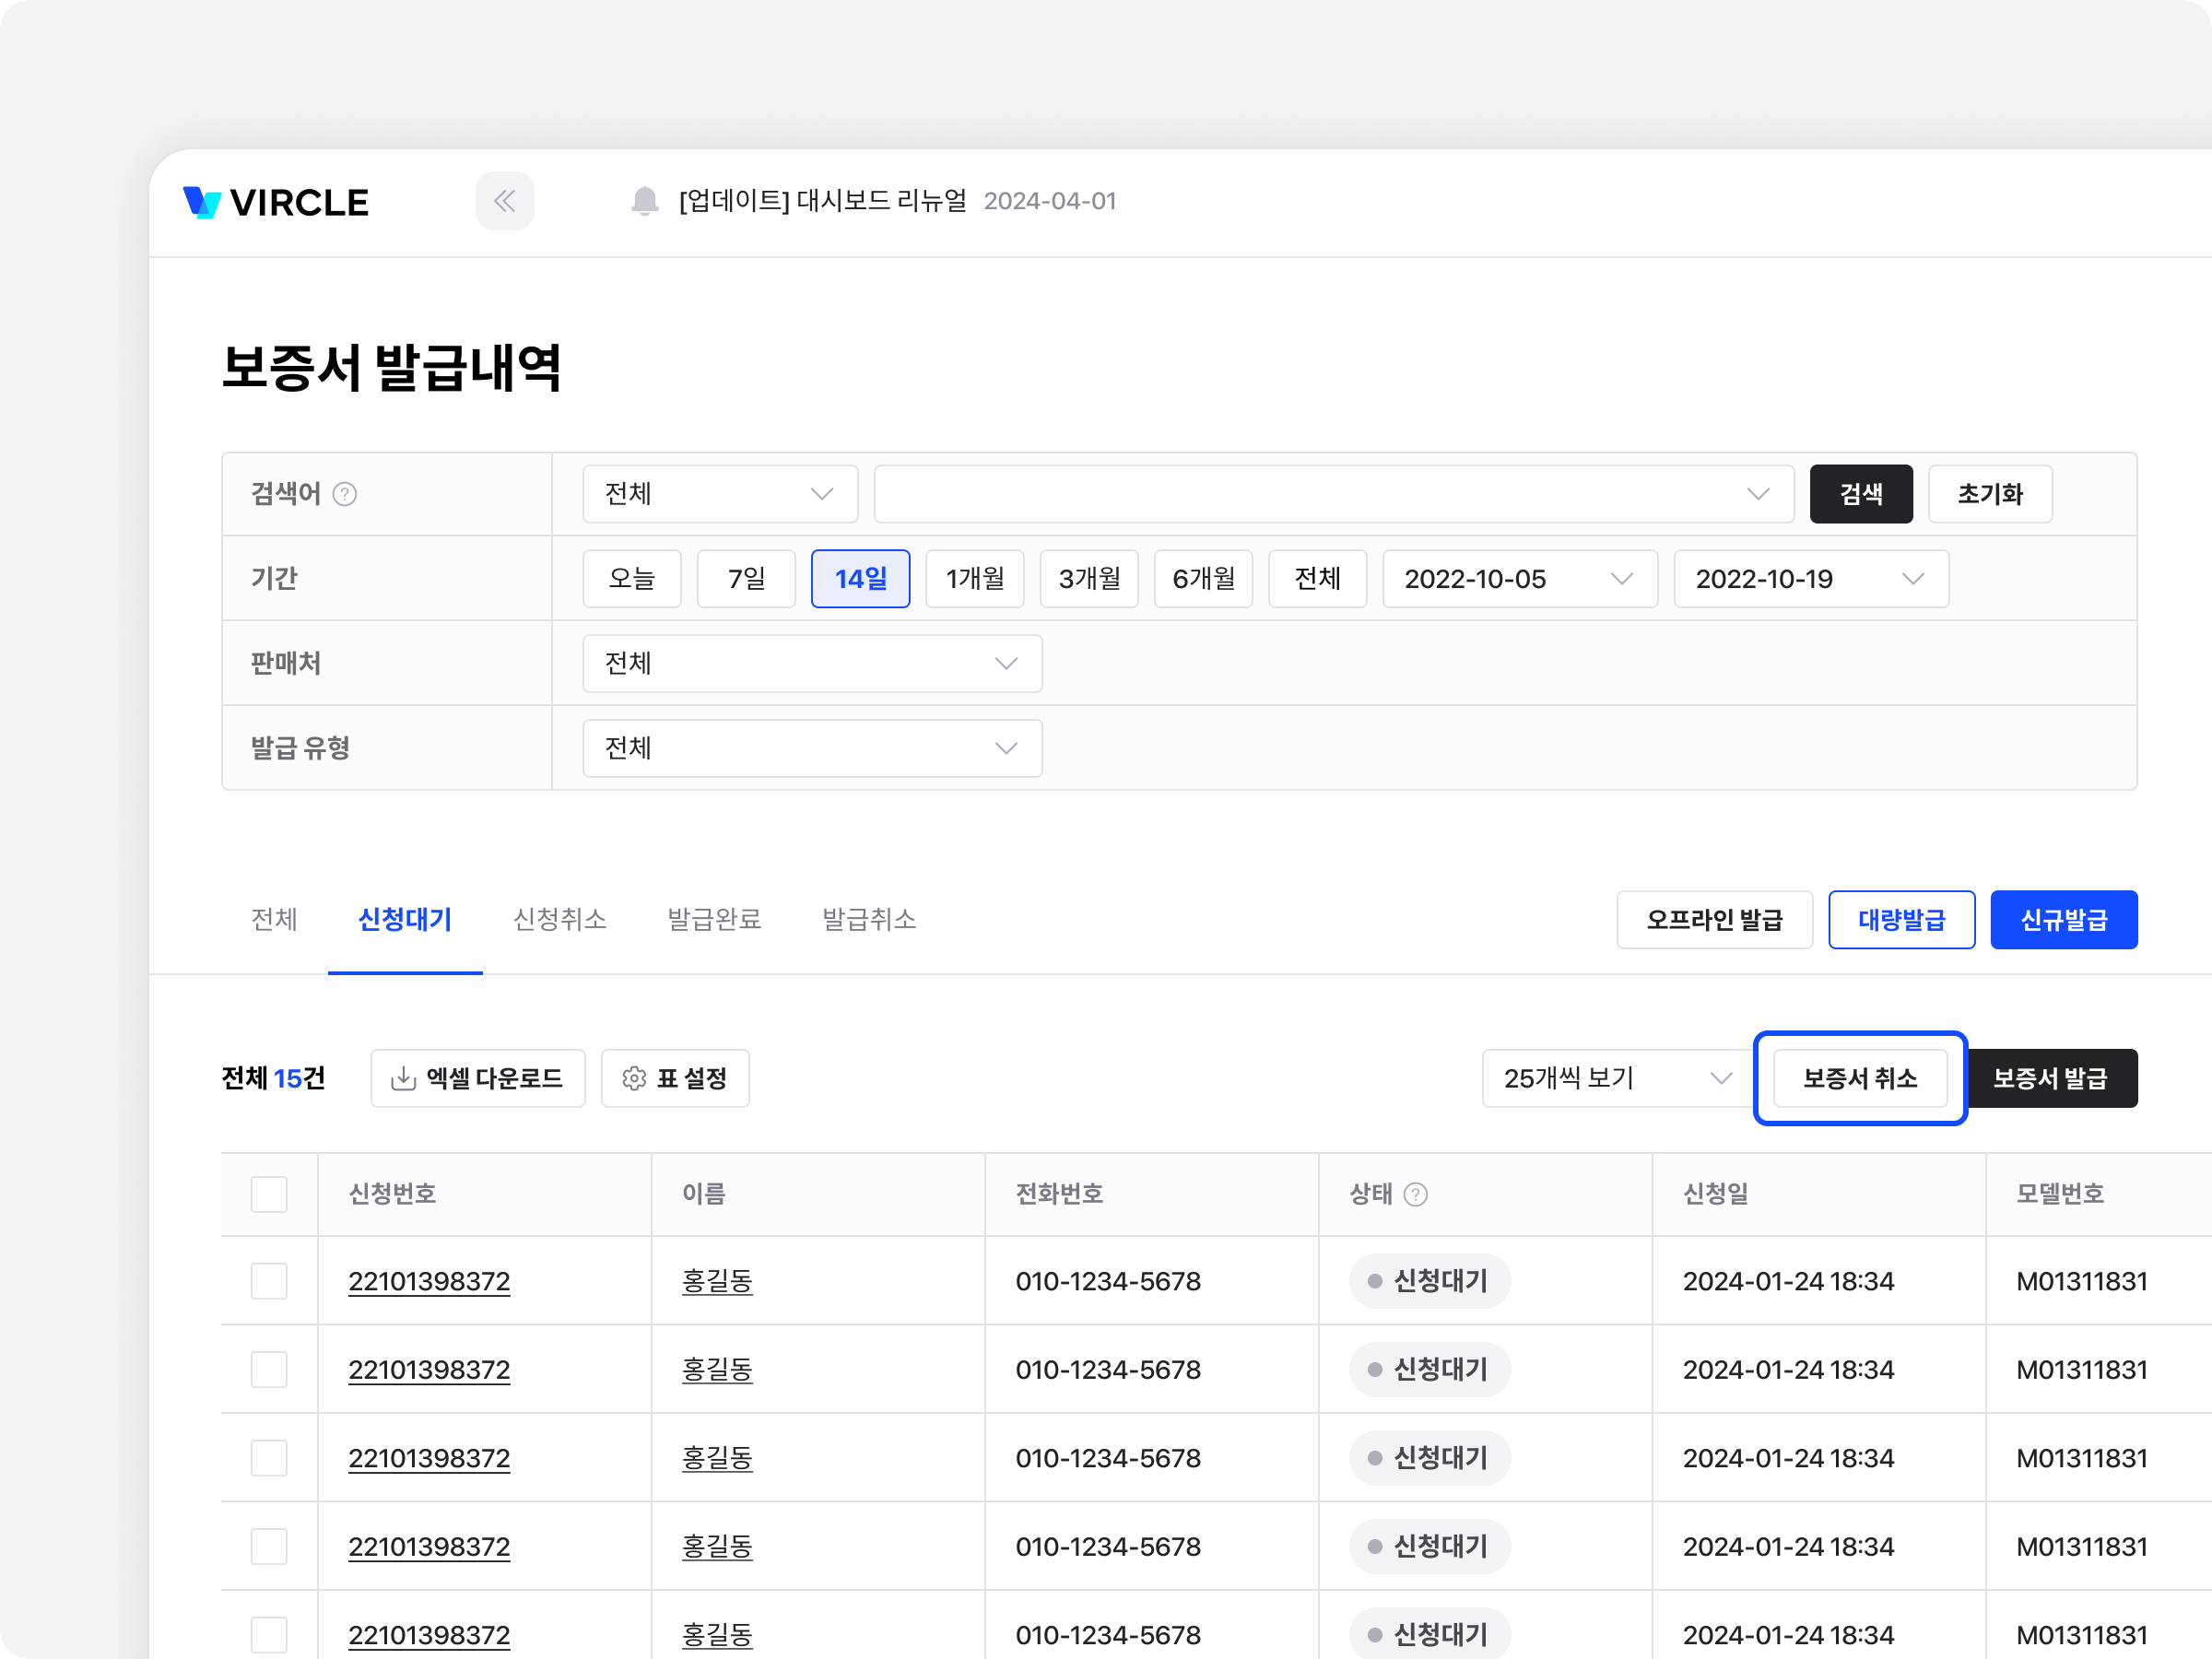
Task: Click the 보증서 취소 button
Action: pos(1860,1078)
